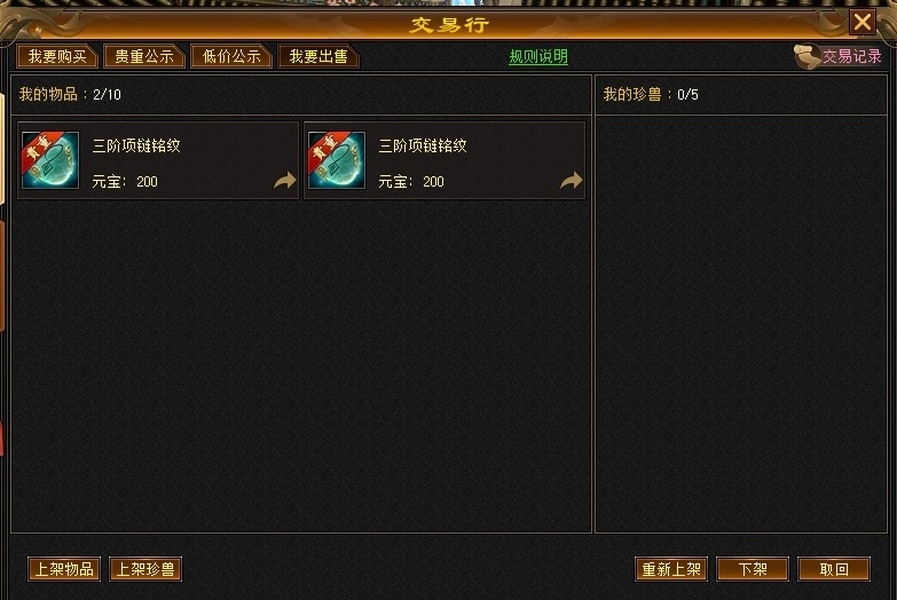This screenshot has width=897, height=600.
Task: Open the 贵重公示 tab
Action: (x=144, y=57)
